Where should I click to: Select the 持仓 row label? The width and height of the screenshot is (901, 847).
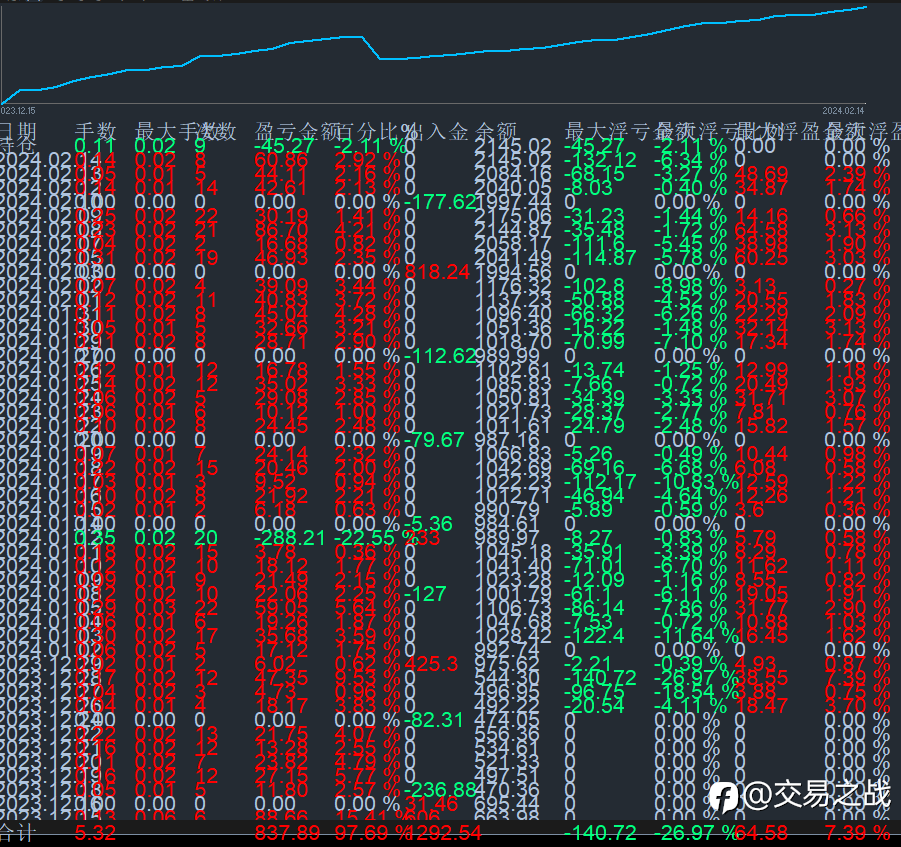tap(18, 145)
